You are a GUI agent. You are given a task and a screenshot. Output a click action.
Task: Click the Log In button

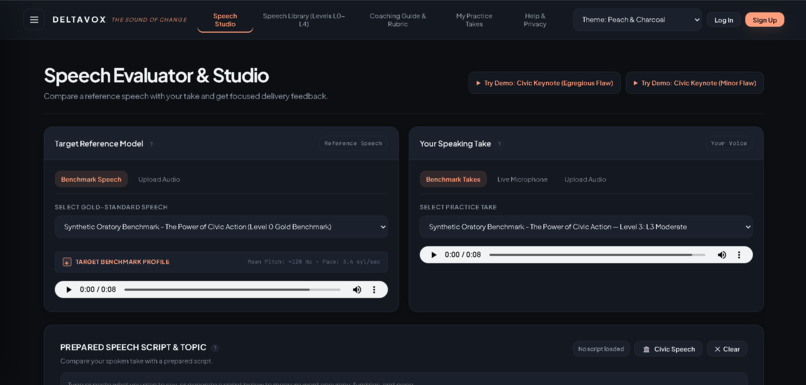[x=723, y=20]
